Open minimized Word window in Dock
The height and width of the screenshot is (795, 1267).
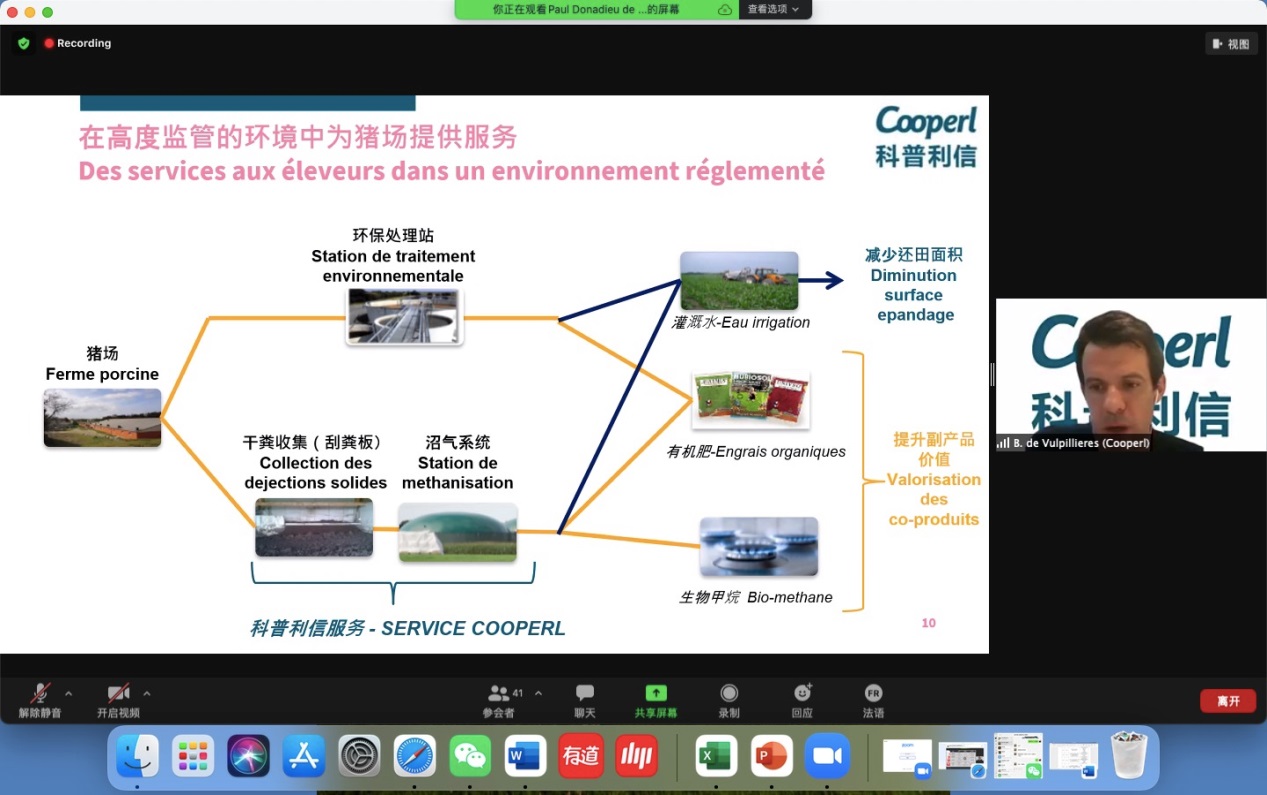(x=1073, y=759)
